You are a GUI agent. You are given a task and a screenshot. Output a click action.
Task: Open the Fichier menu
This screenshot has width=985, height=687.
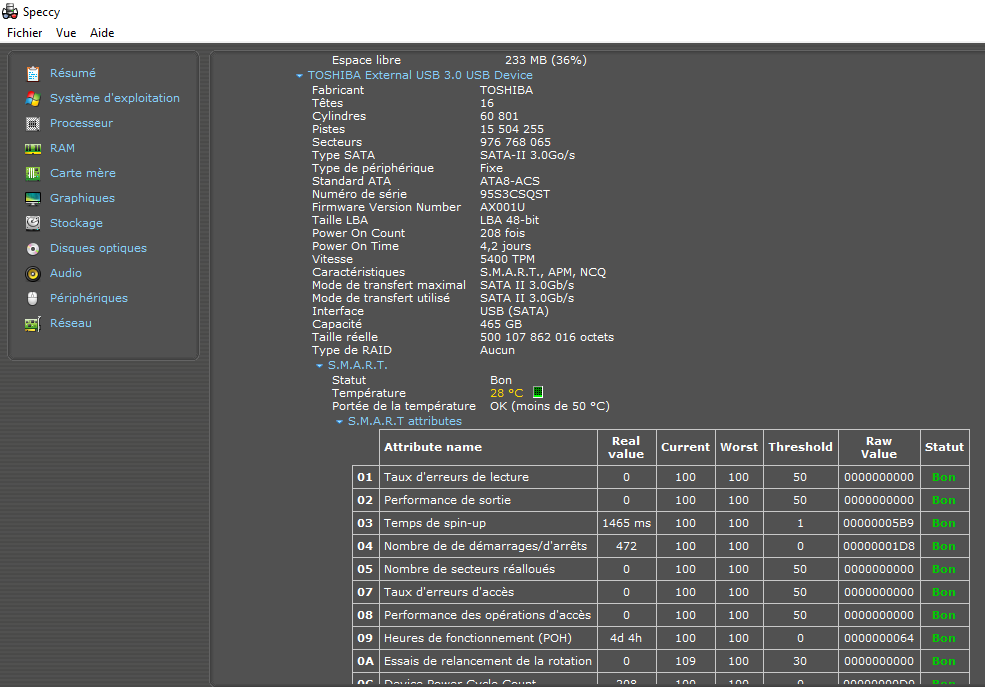tap(24, 33)
